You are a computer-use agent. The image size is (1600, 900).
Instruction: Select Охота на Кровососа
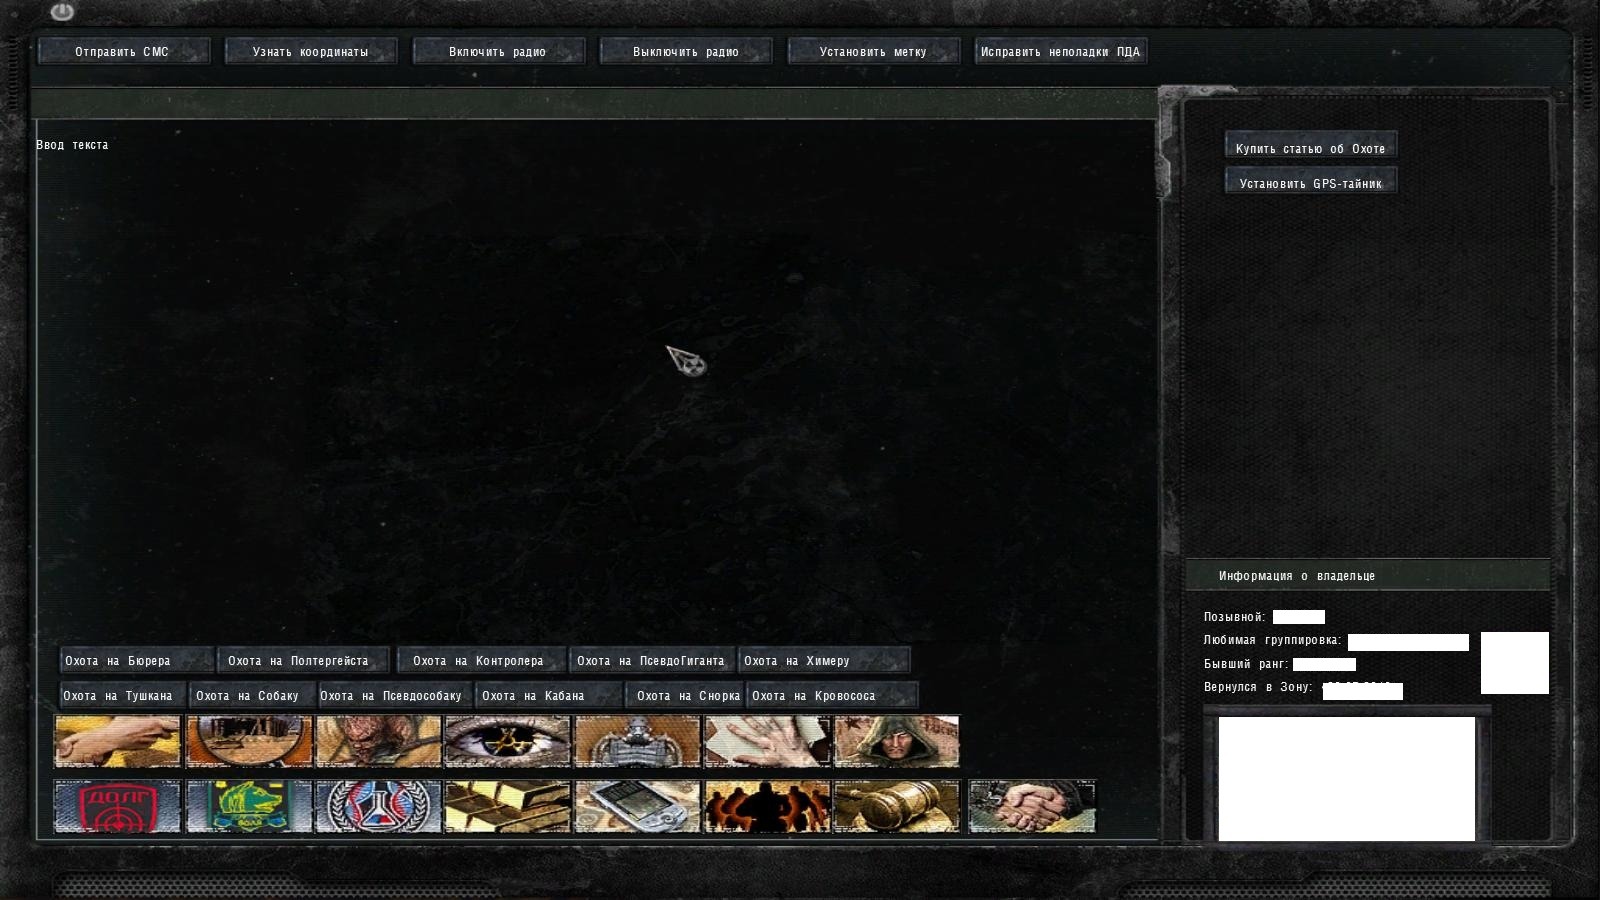point(832,695)
